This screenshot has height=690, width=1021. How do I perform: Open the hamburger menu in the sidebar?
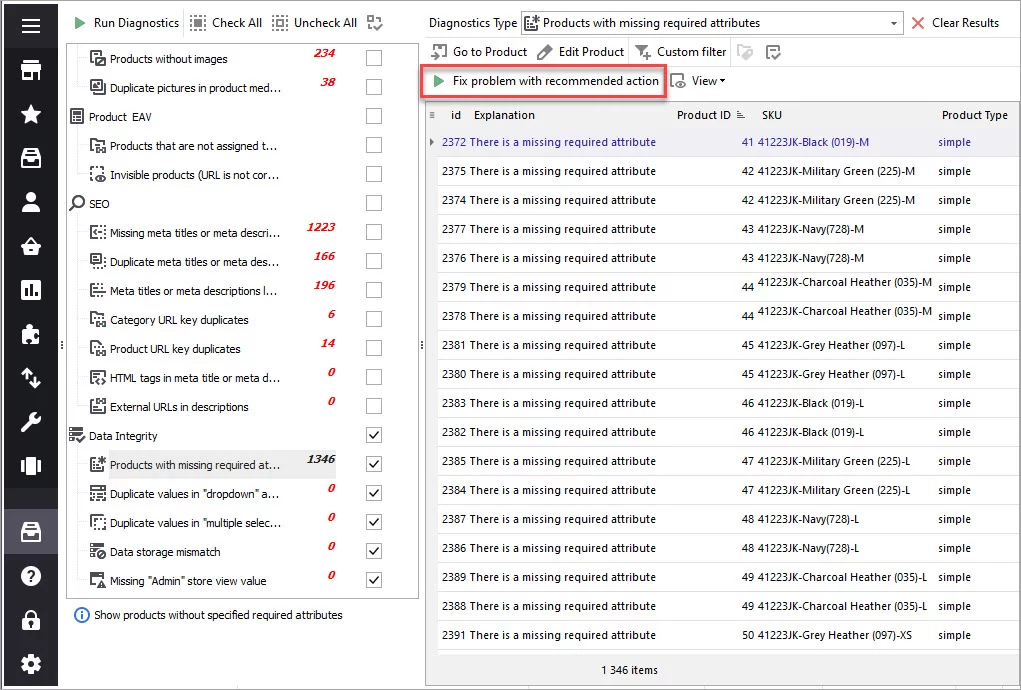tap(31, 25)
